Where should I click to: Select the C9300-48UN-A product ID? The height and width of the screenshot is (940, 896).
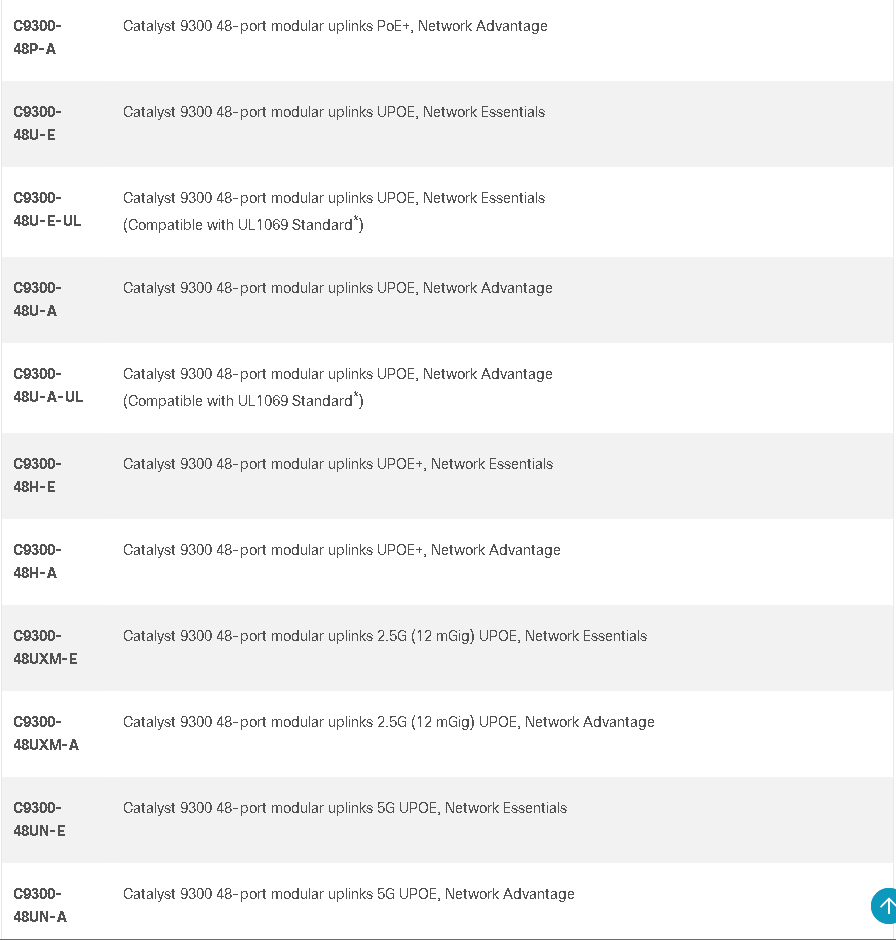coord(40,905)
